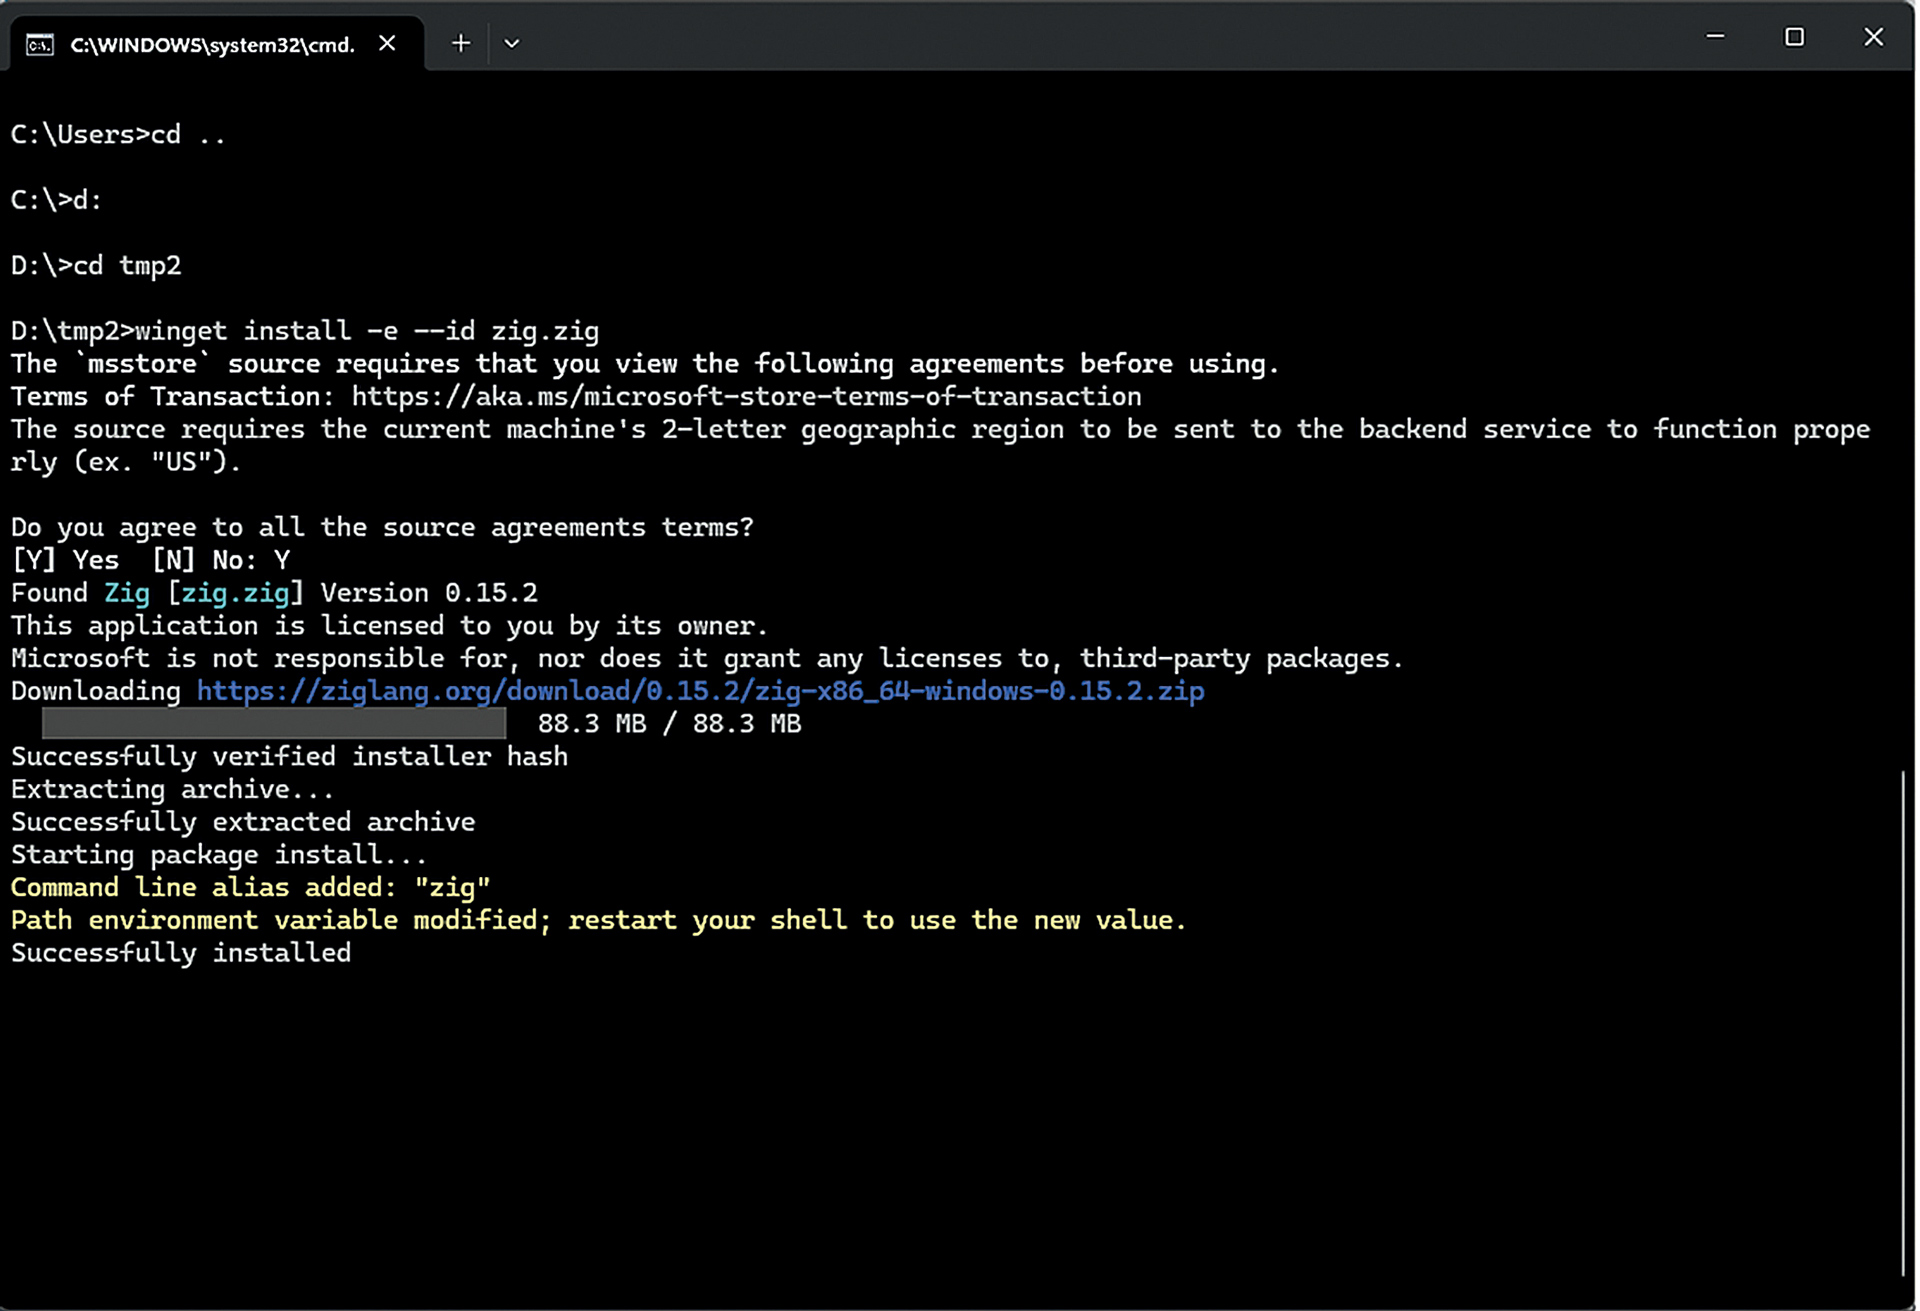The height and width of the screenshot is (1311, 1920).
Task: Maximize the terminal window
Action: pos(1794,37)
